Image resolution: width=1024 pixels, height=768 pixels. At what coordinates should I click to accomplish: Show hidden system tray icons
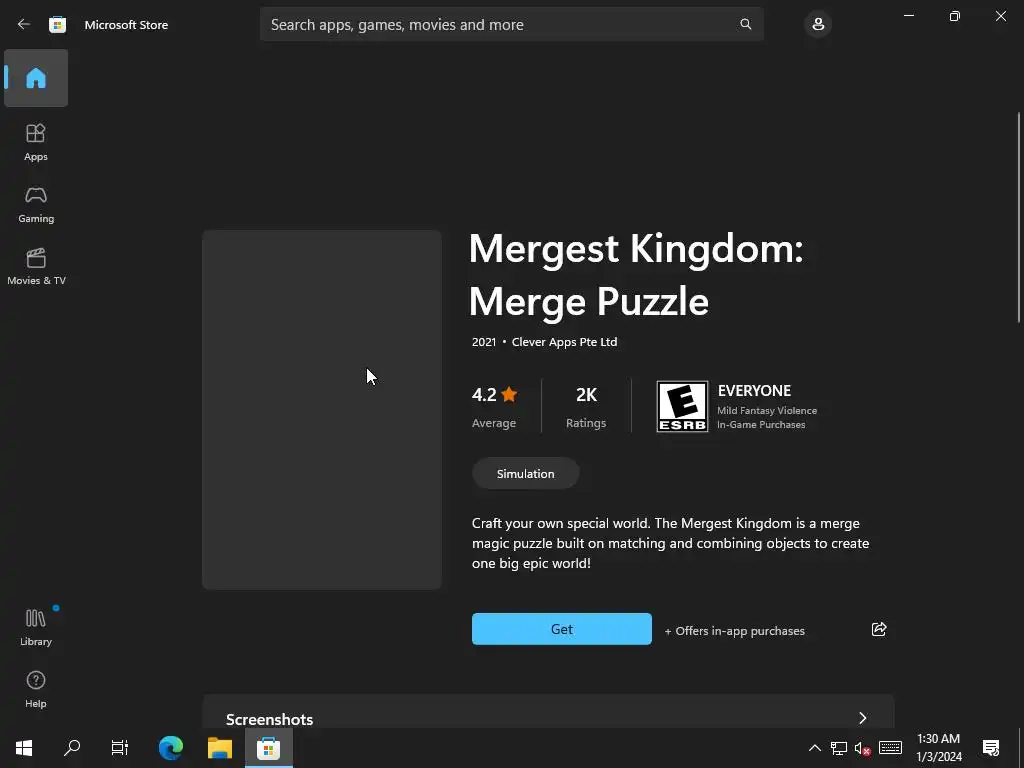pyautogui.click(x=814, y=748)
